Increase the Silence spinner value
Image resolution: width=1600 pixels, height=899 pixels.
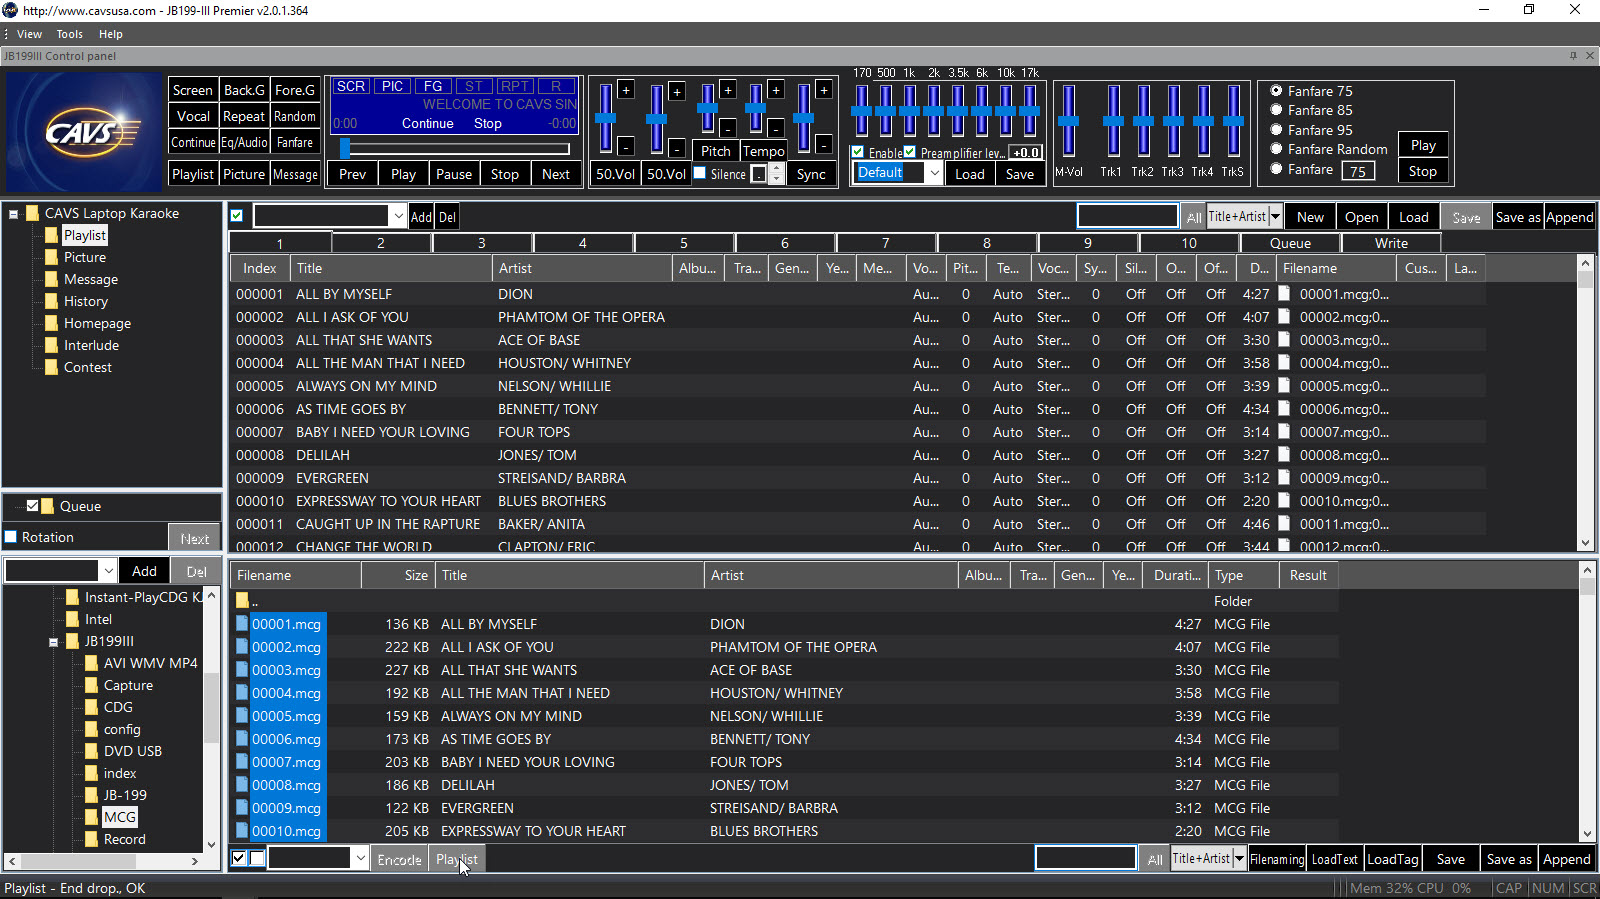pos(776,168)
